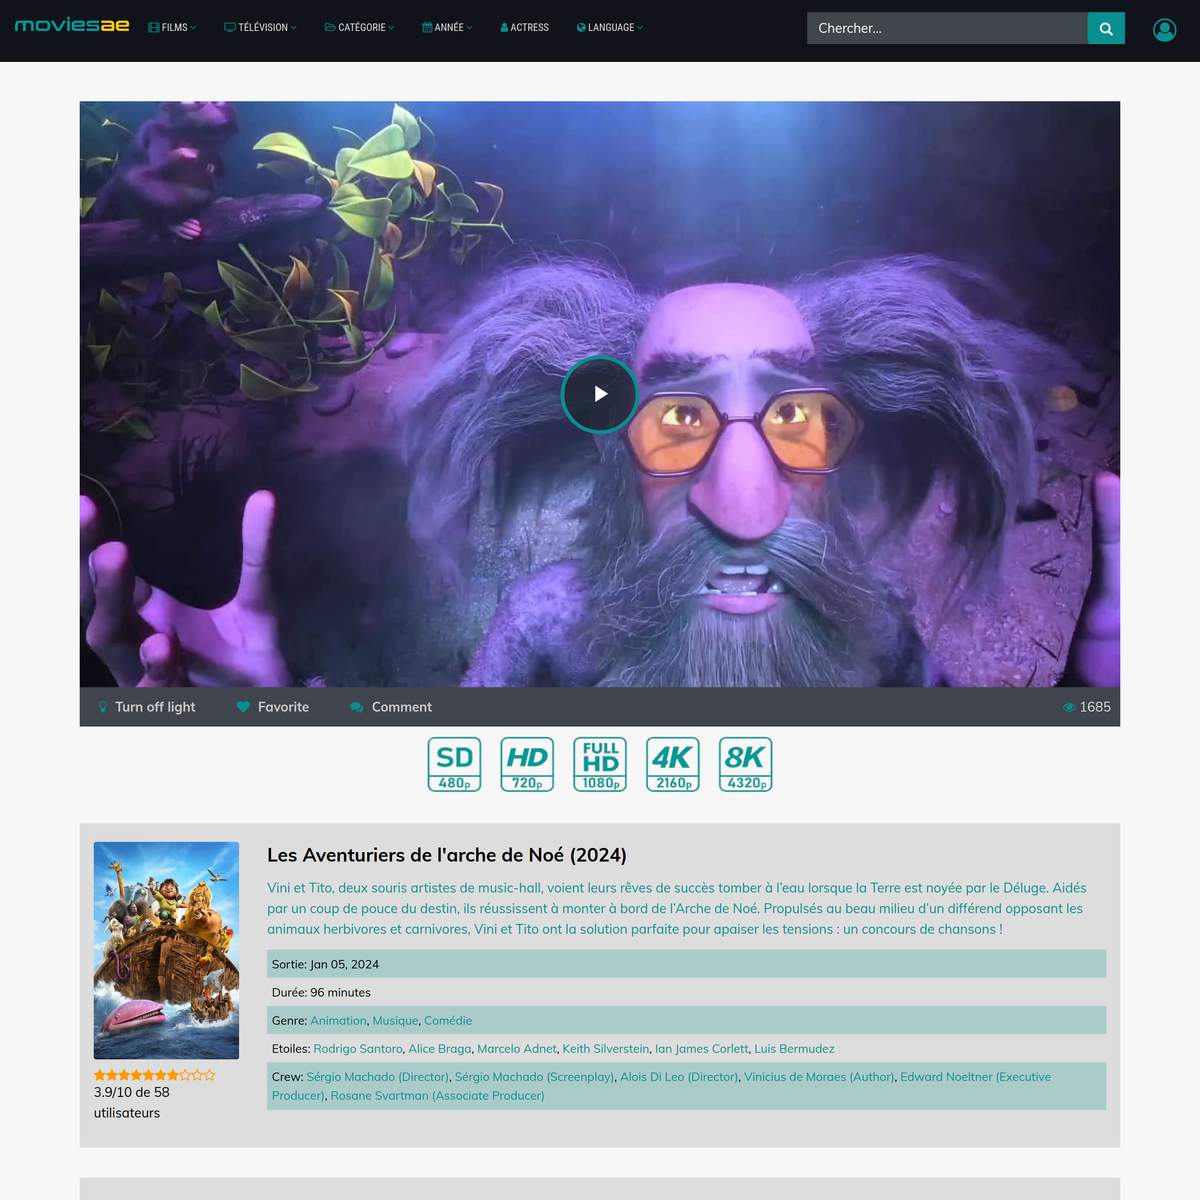
Task: Select HD 720p quality badge
Action: [527, 764]
